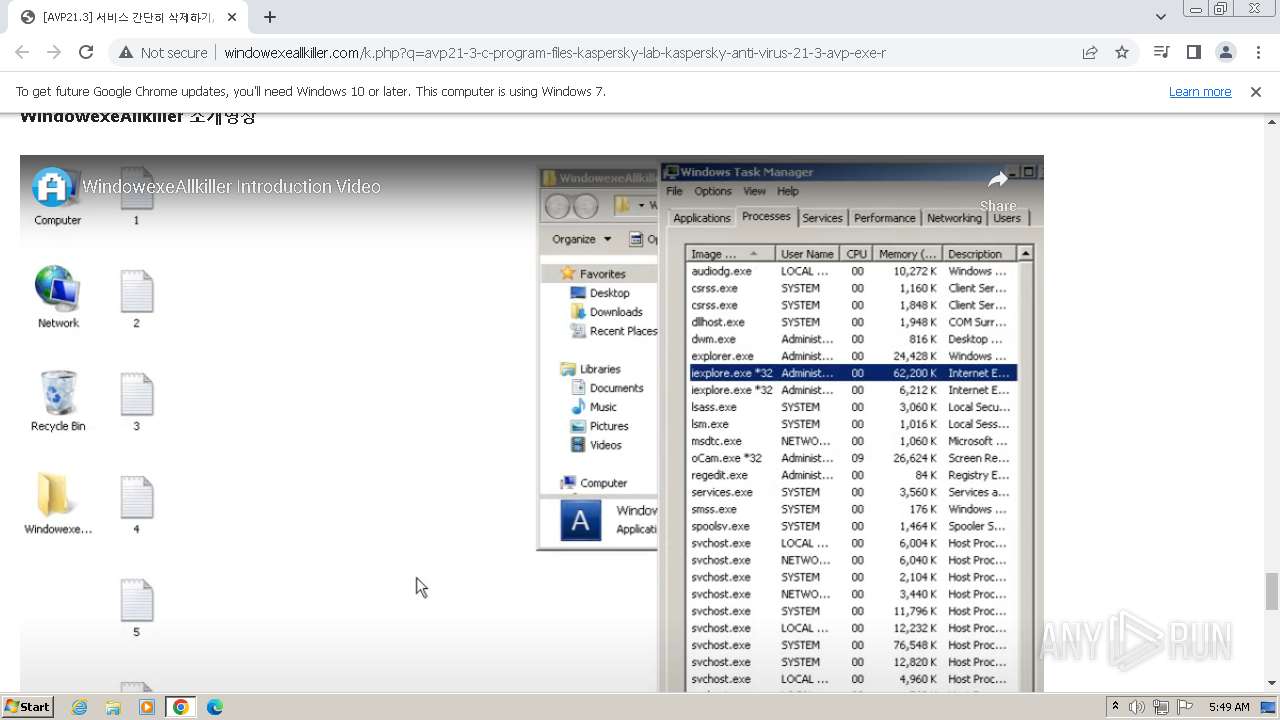Viewport: 1280px width, 720px height.
Task: Open the Organize dropdown in Explorer
Action: coord(581,239)
